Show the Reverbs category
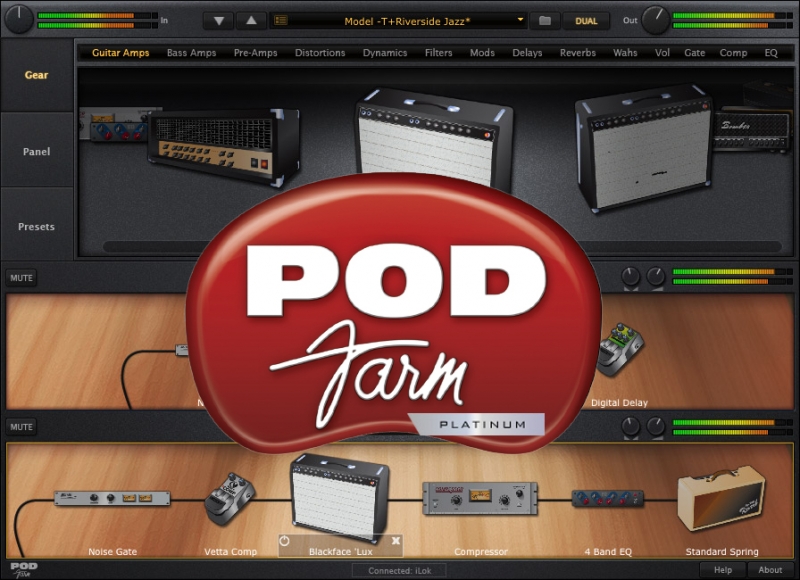 tap(578, 53)
